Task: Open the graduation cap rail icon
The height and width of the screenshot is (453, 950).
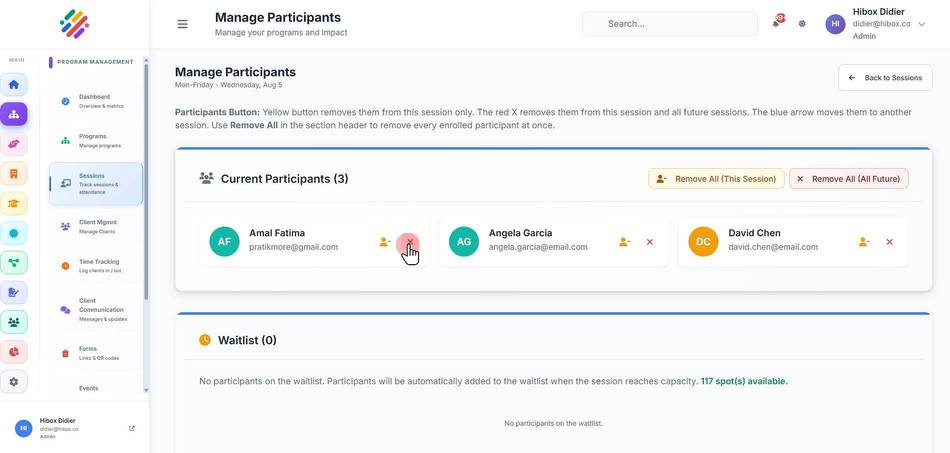Action: tap(13, 203)
